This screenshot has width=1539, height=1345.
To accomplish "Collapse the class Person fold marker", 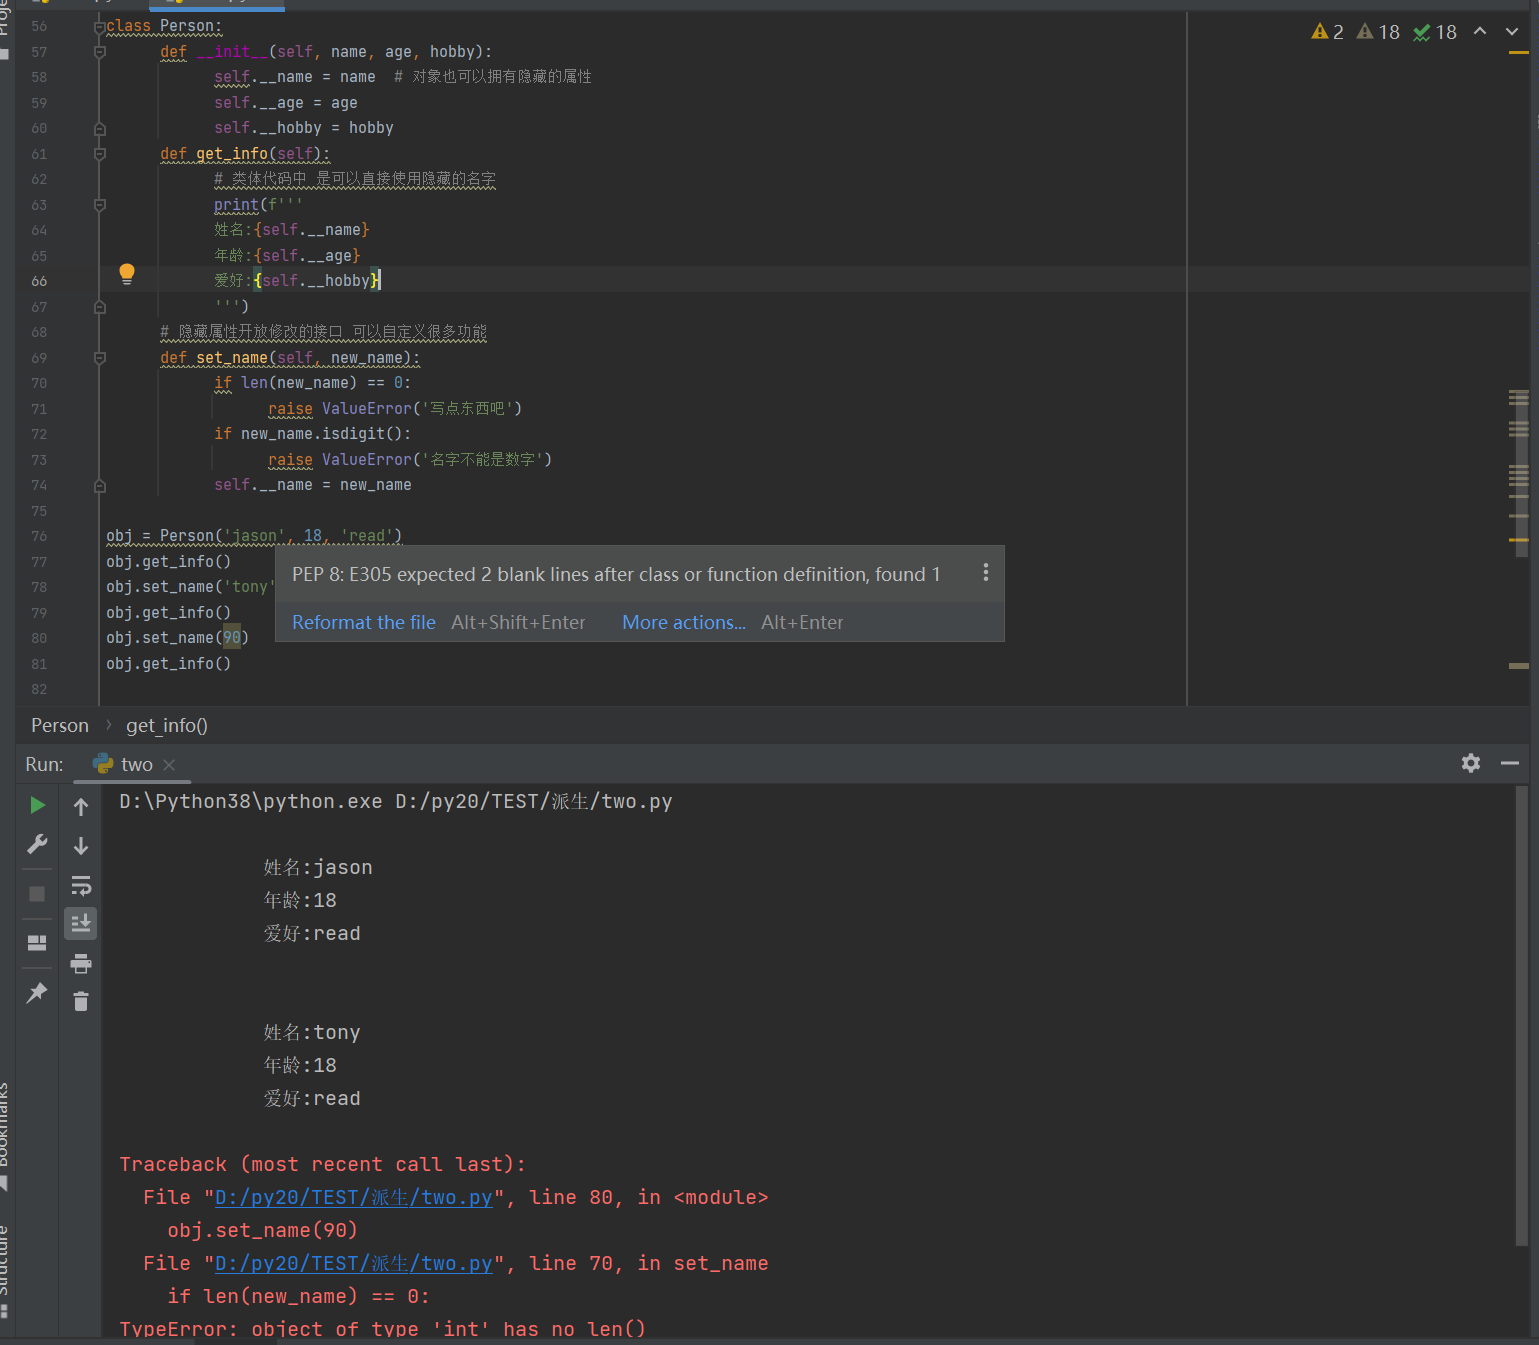I will pyautogui.click(x=100, y=27).
